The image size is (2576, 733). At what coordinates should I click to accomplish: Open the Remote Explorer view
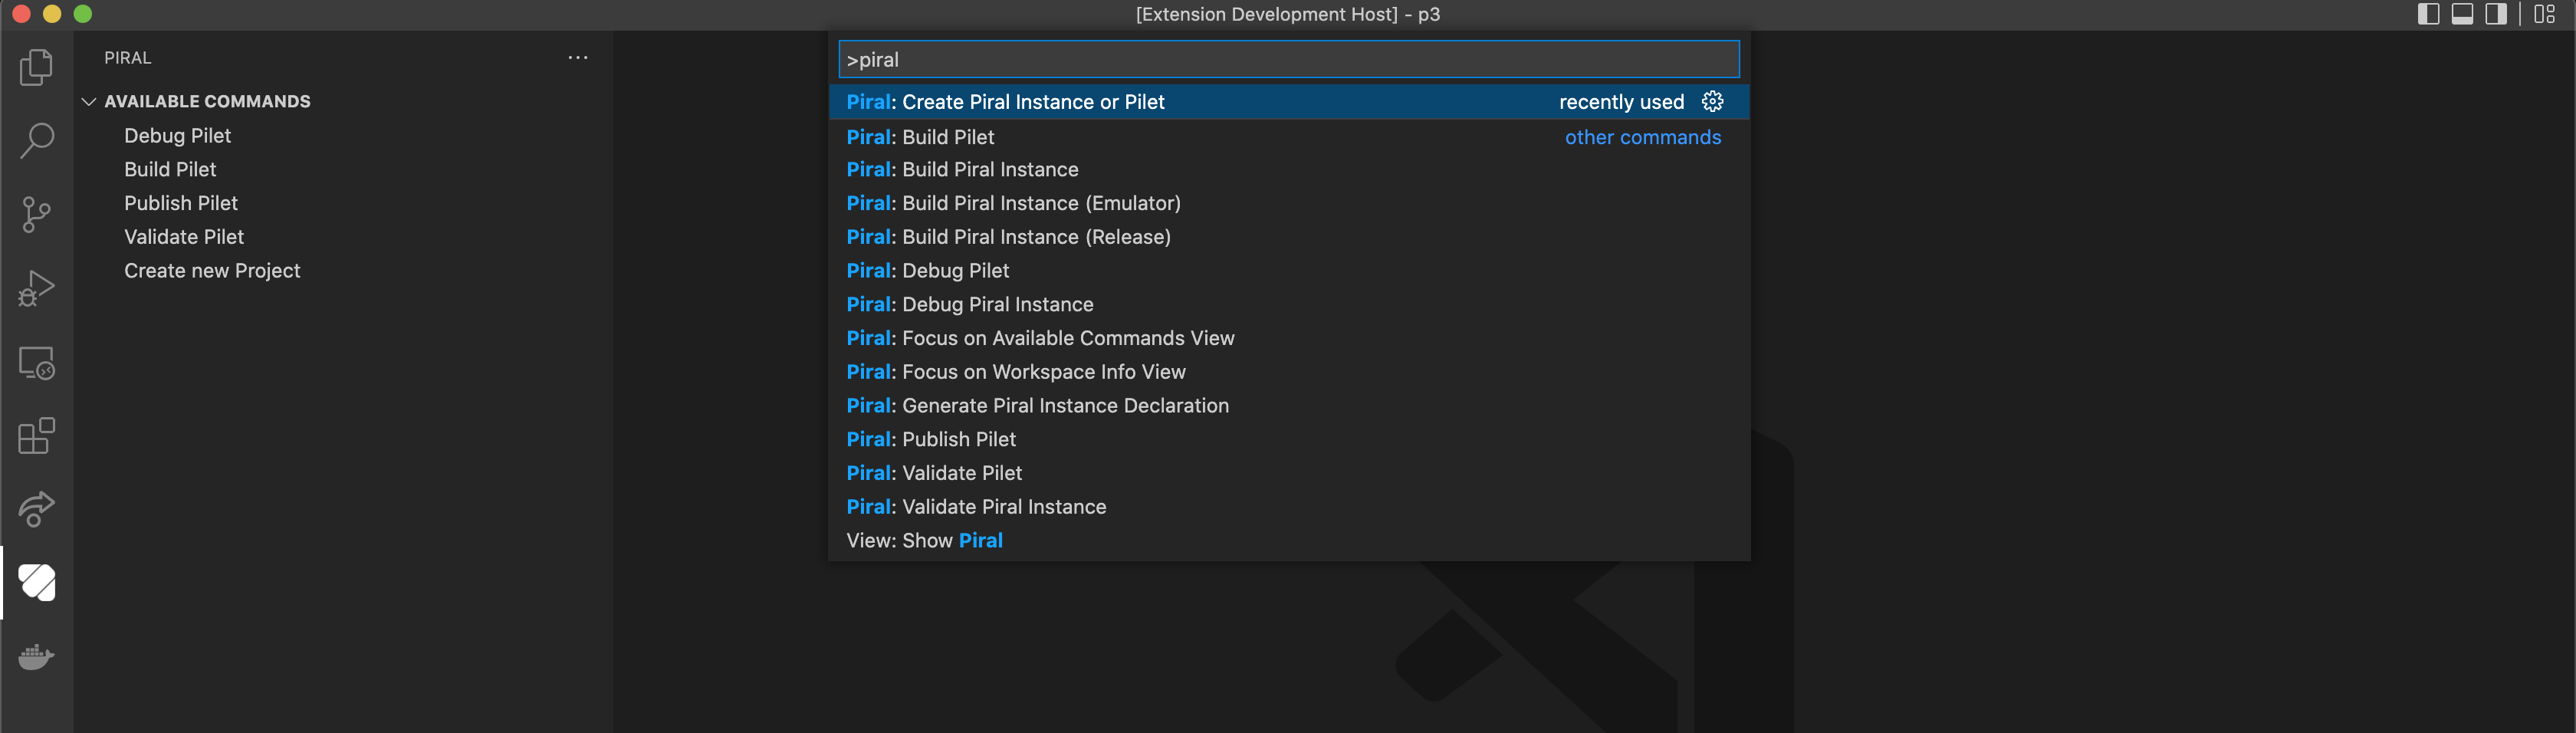(x=37, y=363)
